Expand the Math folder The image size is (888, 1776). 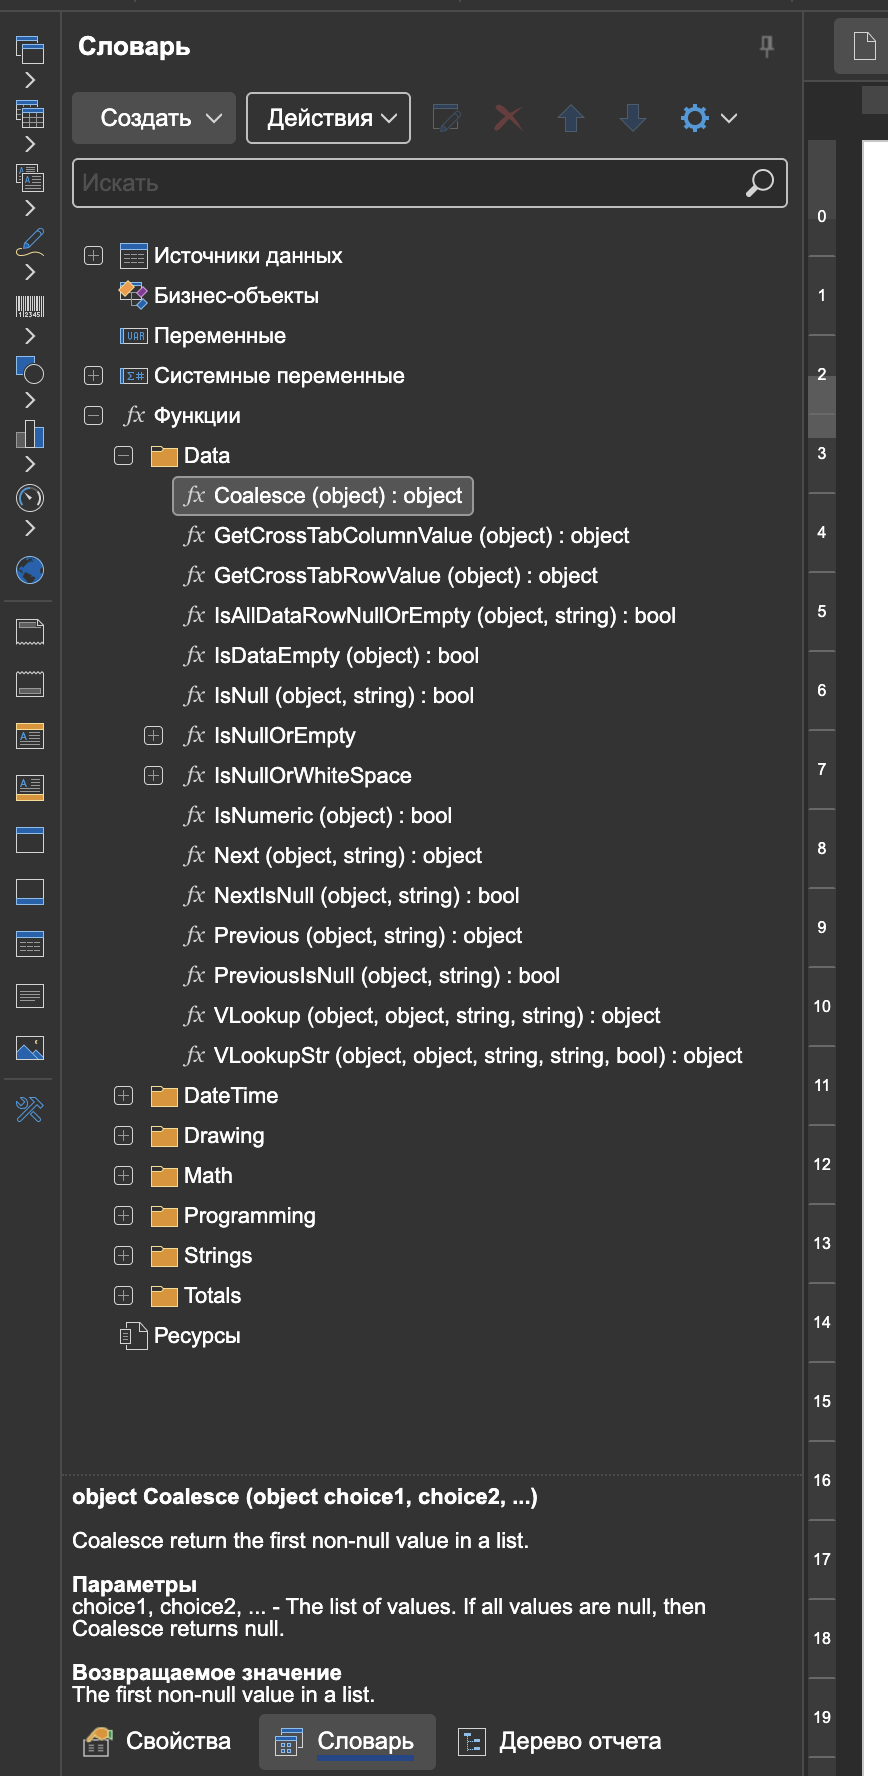(123, 1176)
